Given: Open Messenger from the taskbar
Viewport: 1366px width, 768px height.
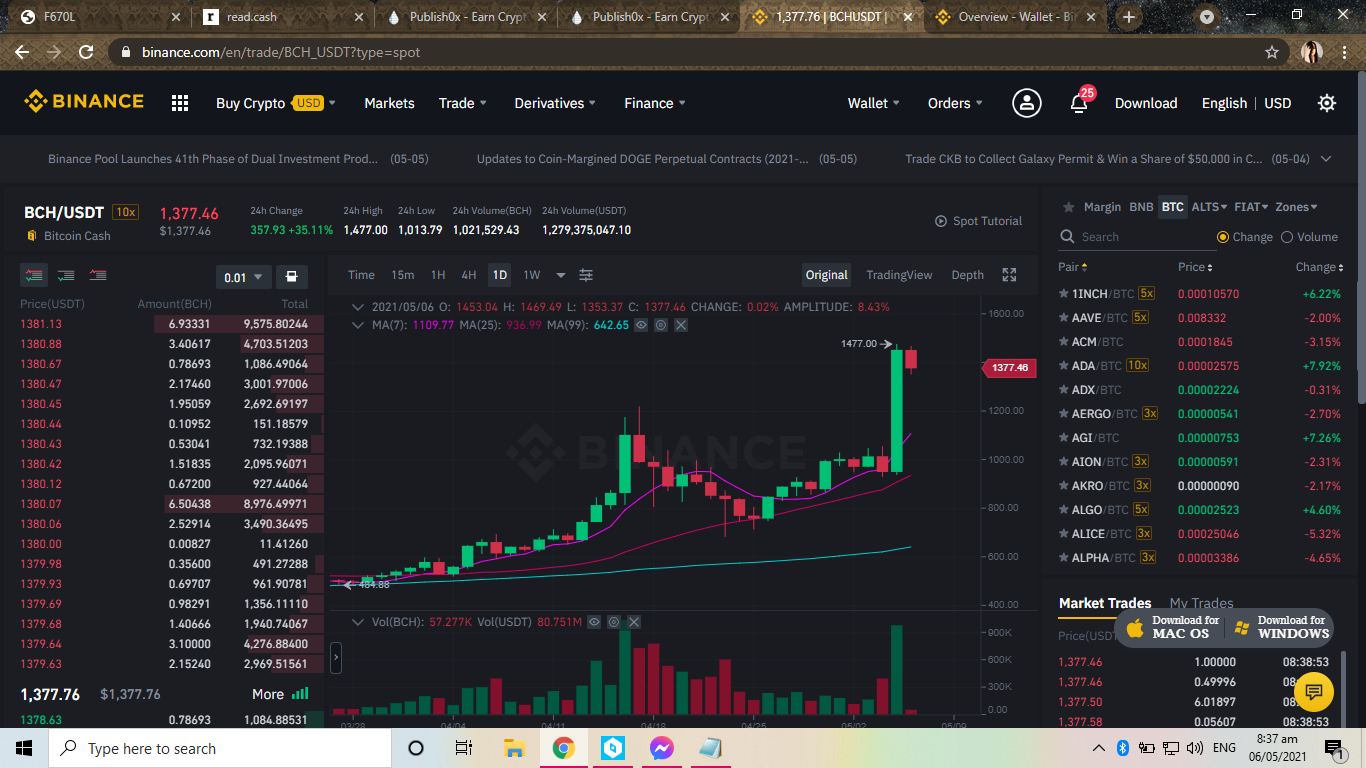Looking at the screenshot, I should tap(661, 748).
